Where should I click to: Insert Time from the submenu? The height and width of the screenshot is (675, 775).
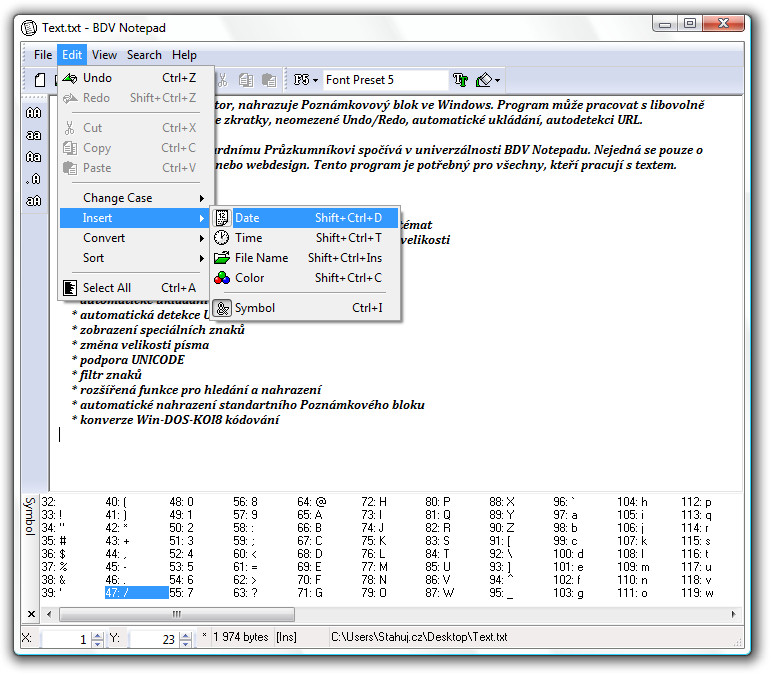point(306,238)
